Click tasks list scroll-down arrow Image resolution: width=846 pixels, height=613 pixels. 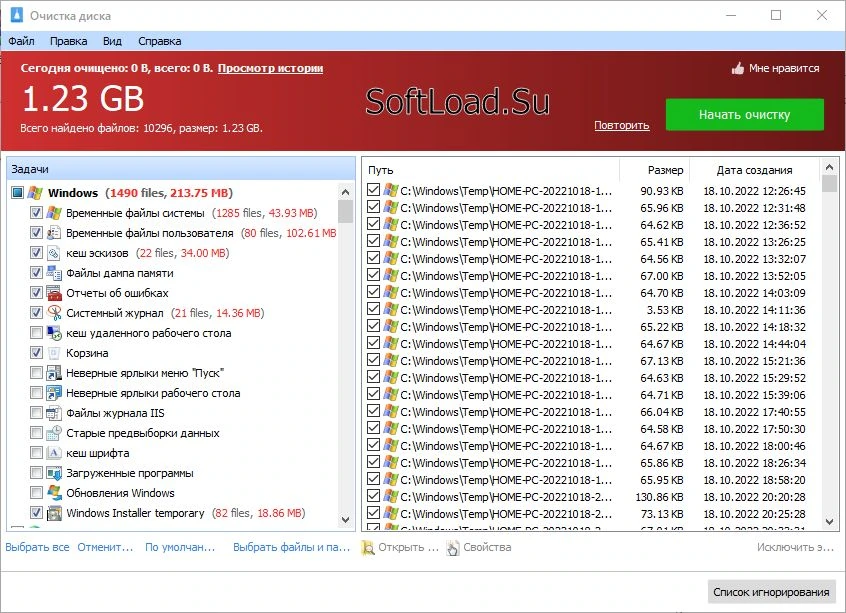click(x=346, y=520)
